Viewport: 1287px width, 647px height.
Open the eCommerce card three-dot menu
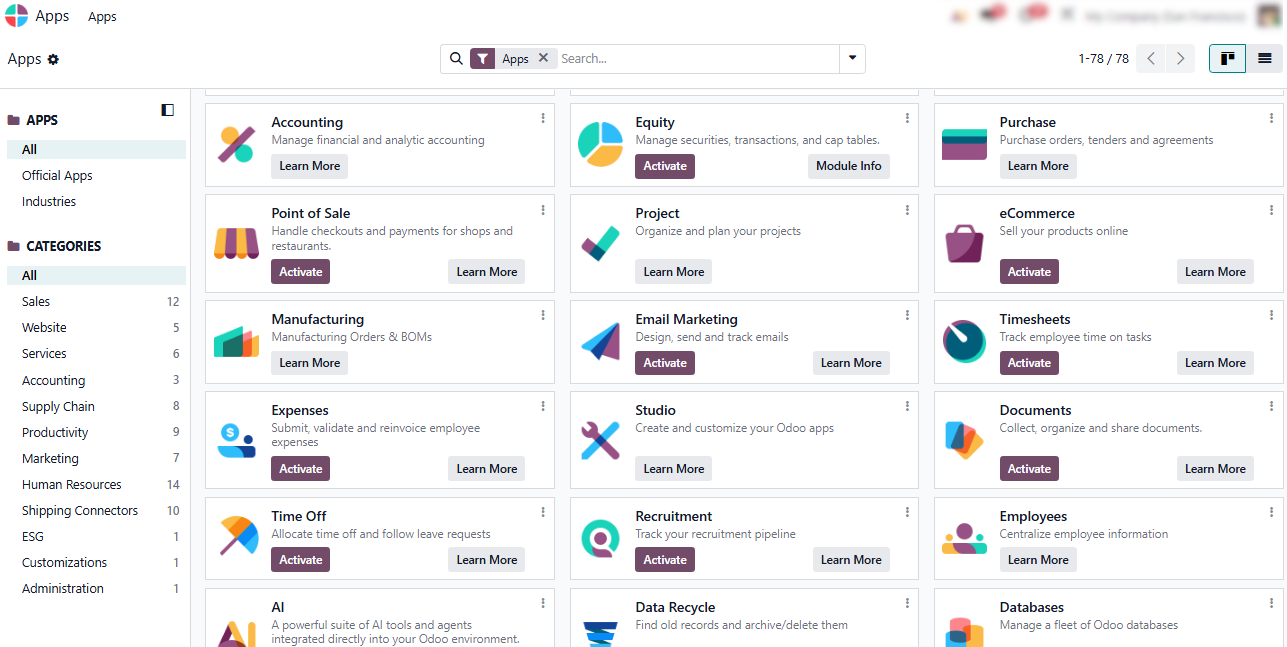[x=1272, y=210]
